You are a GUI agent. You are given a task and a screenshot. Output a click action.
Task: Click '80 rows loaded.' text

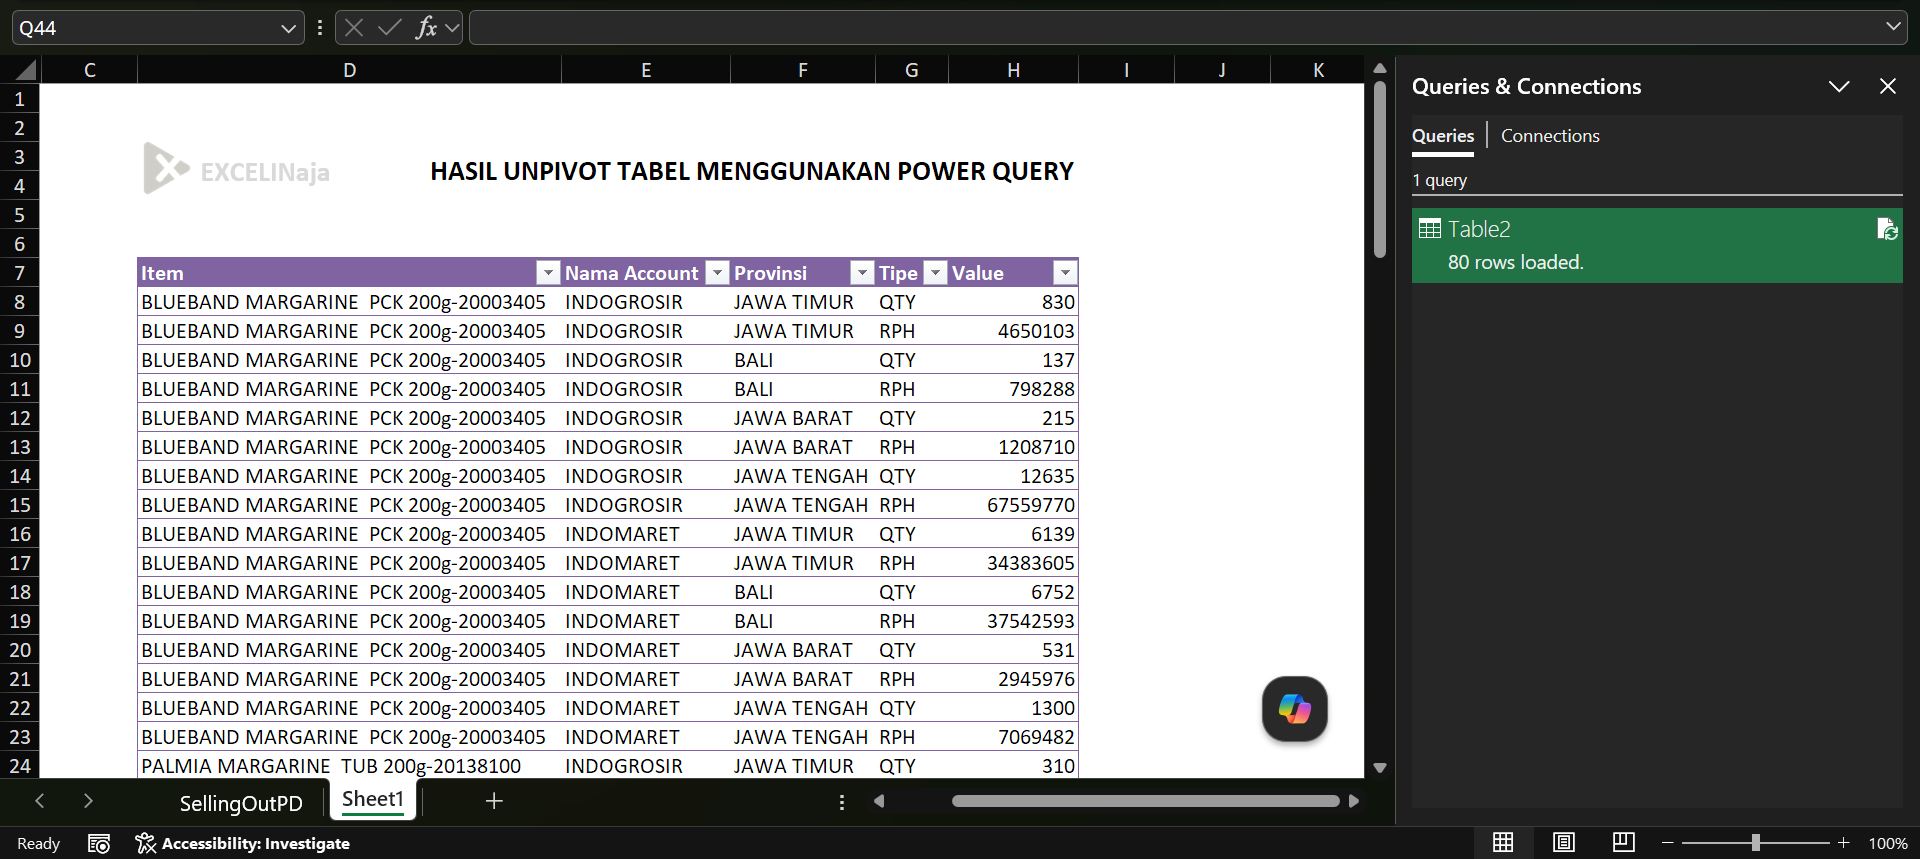coord(1515,262)
